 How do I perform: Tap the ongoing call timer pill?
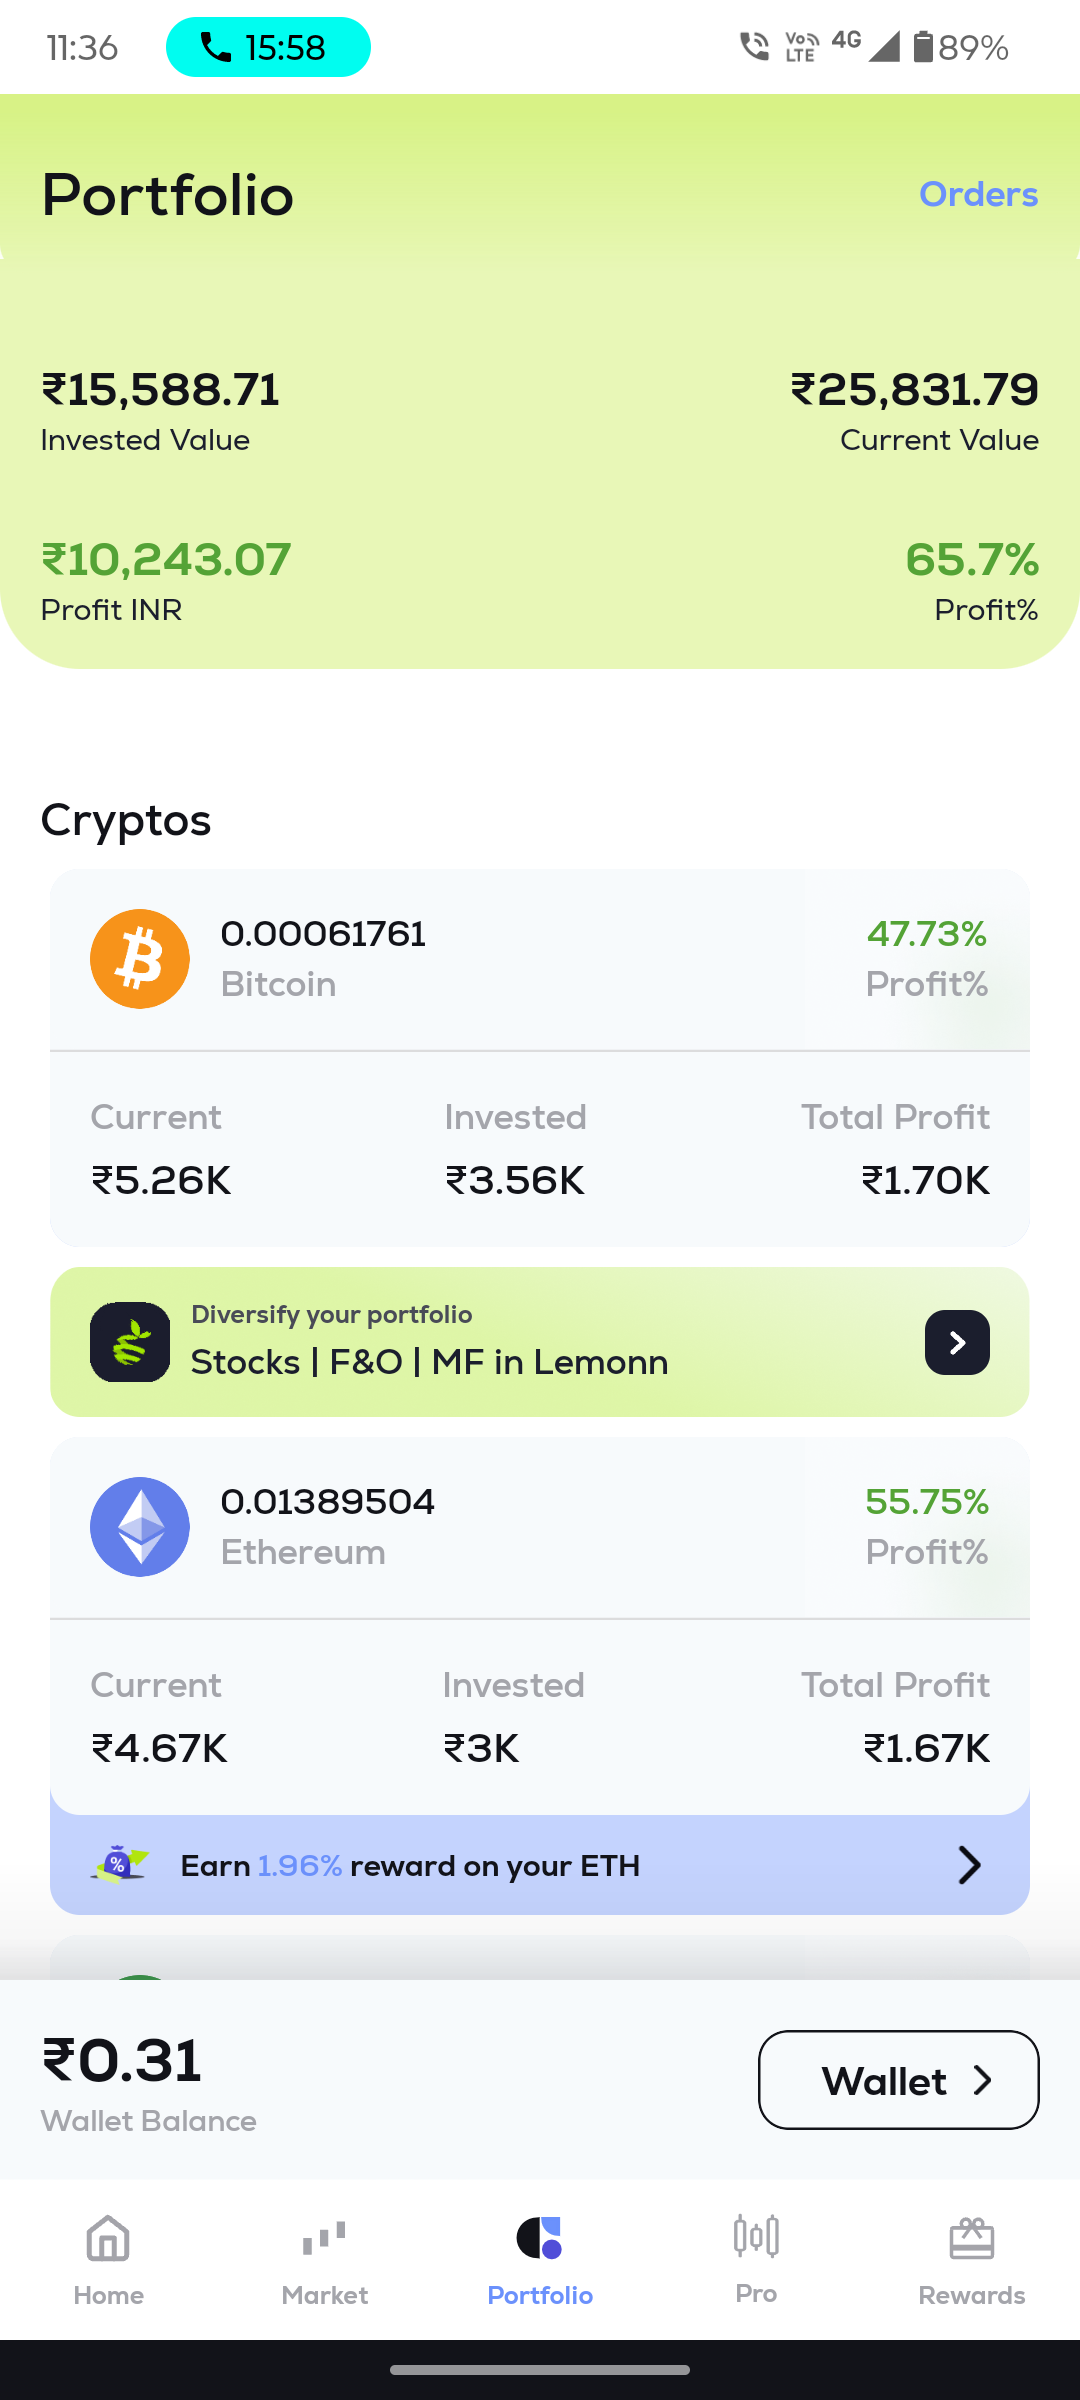[x=268, y=47]
